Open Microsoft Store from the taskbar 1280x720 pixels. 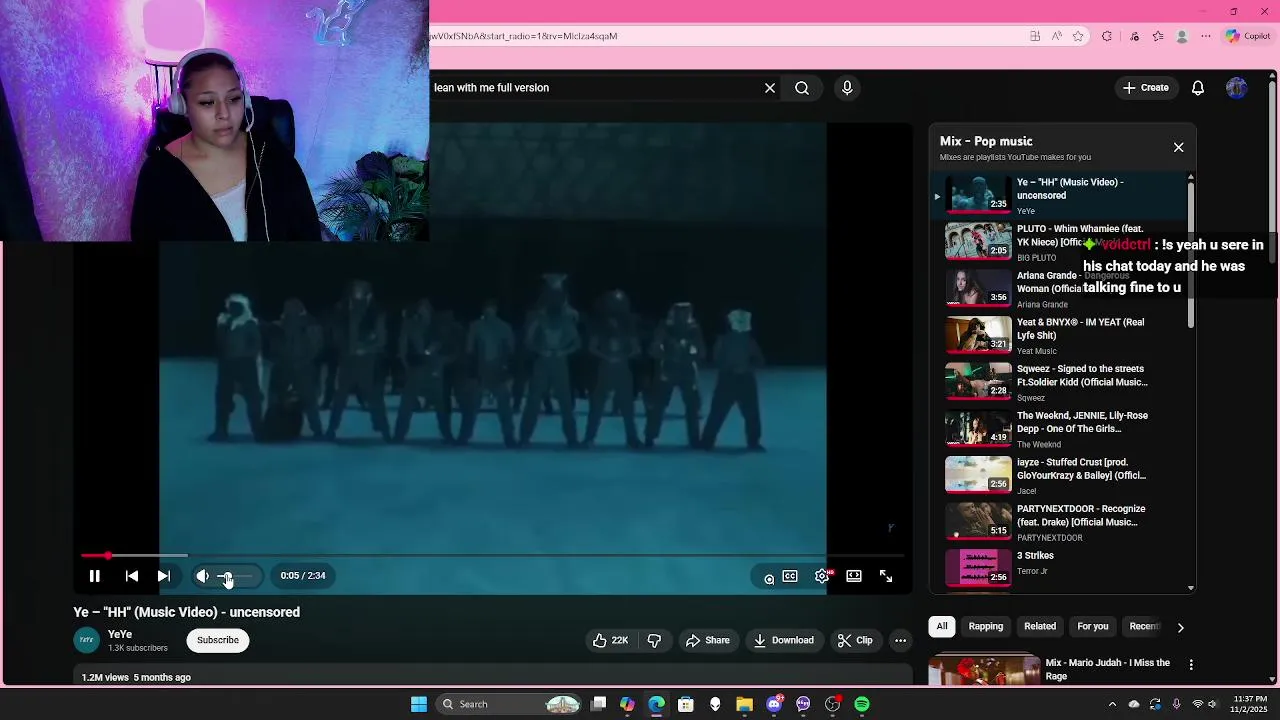[x=685, y=704]
